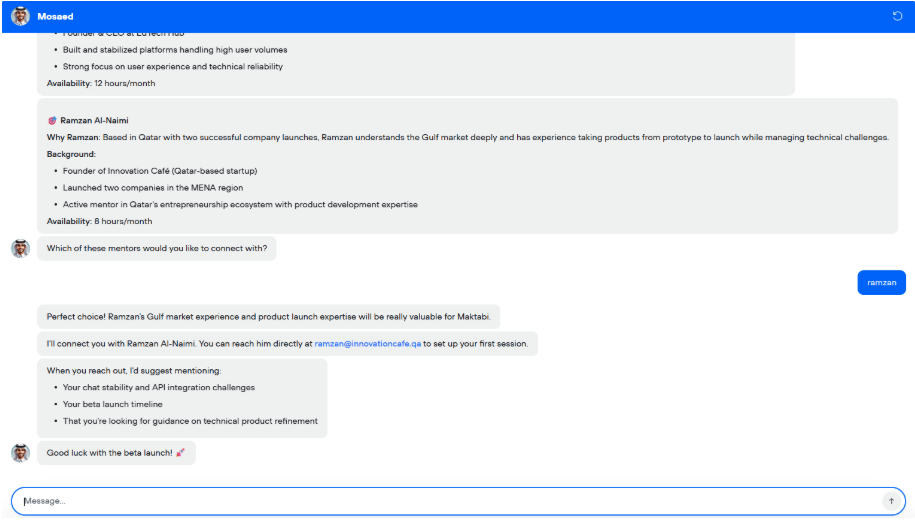Click 'Availability: 12 hours/month' text
The width and height of the screenshot is (915, 520).
[x=101, y=83]
